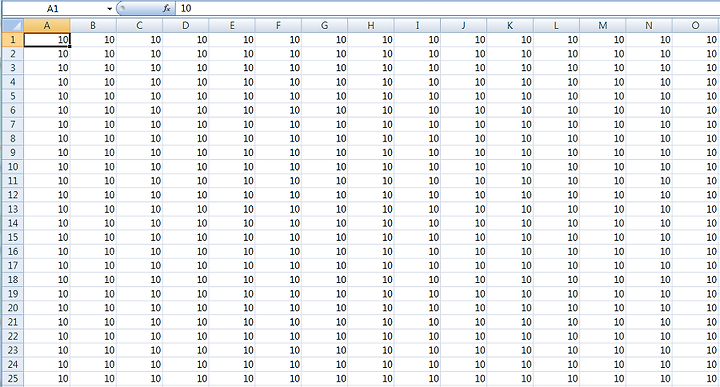Click cell N12 containing 10
Image resolution: width=720 pixels, height=387 pixels.
click(649, 195)
